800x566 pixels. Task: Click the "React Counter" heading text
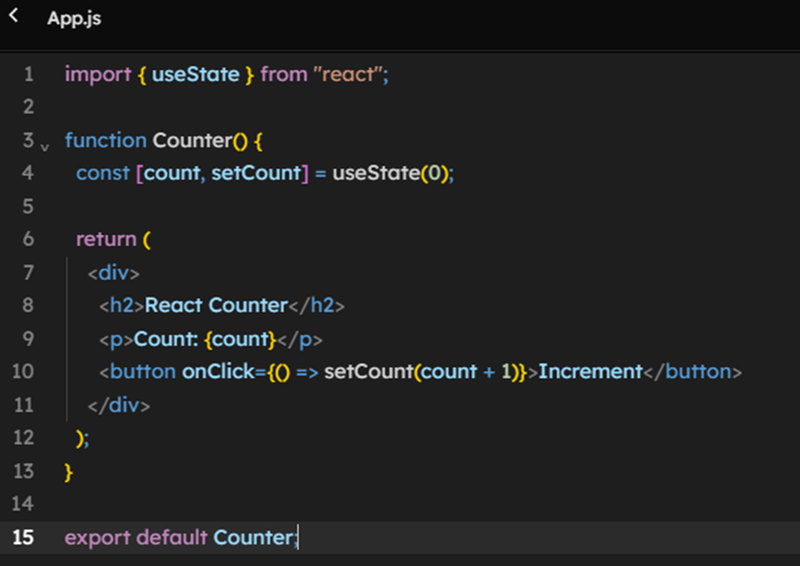[216, 305]
